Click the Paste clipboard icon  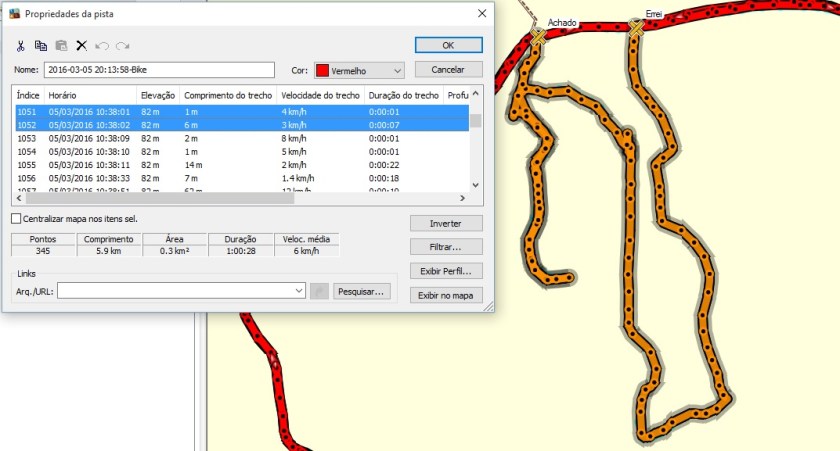(x=61, y=46)
